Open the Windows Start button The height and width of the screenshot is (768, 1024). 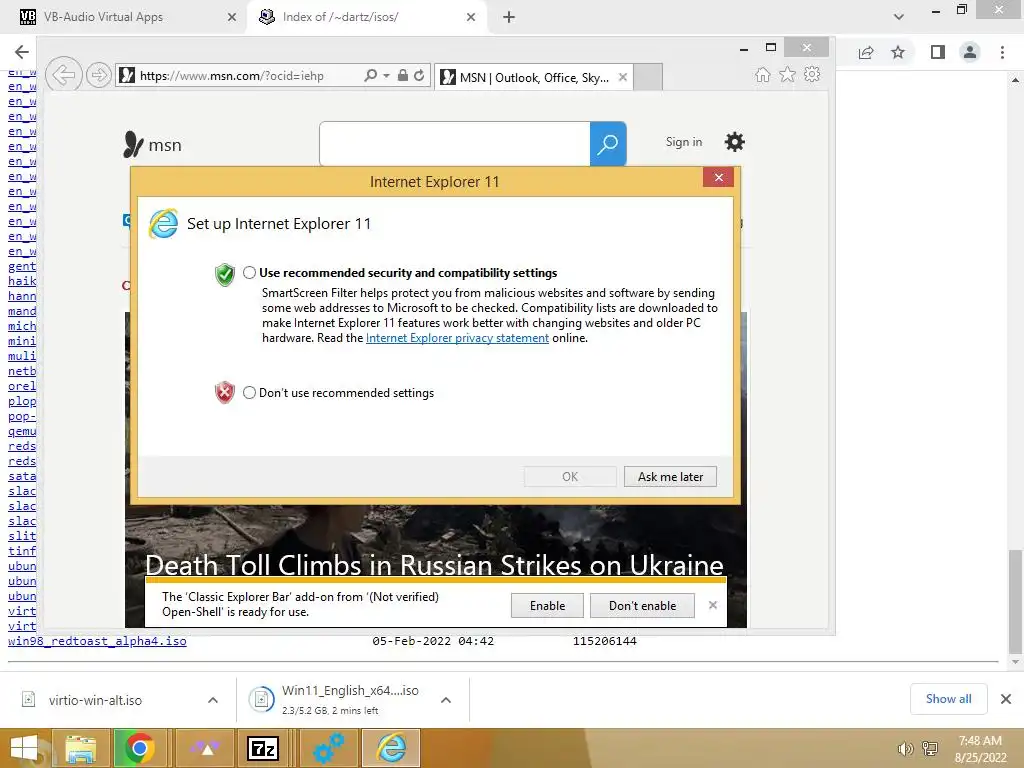click(x=24, y=748)
